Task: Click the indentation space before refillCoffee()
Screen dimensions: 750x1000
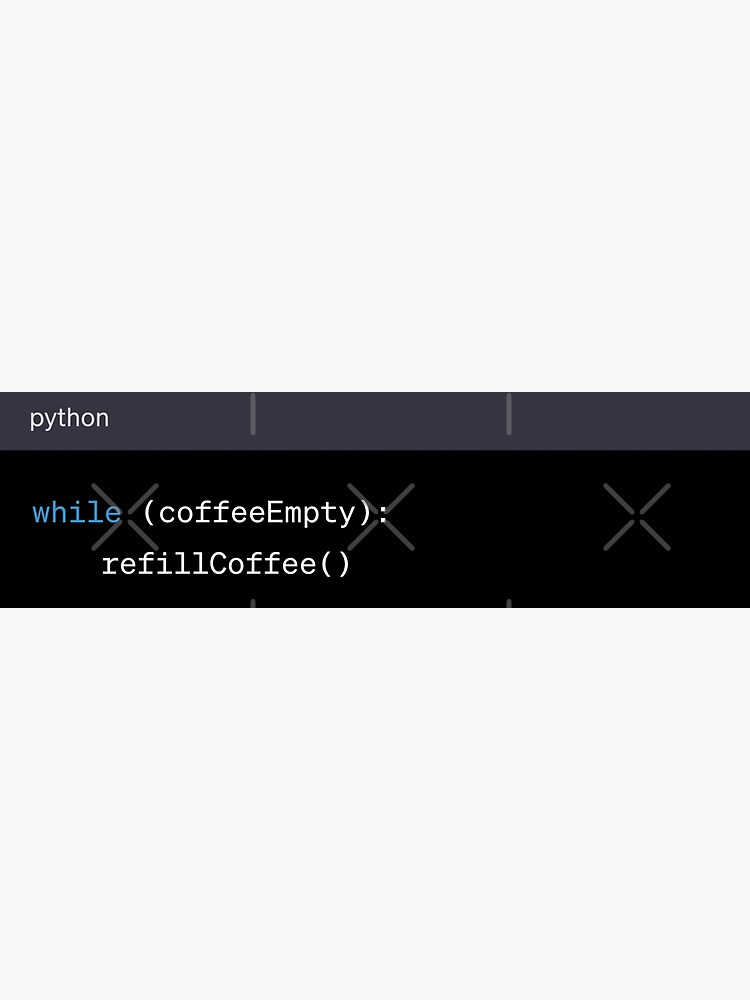Action: 66,564
